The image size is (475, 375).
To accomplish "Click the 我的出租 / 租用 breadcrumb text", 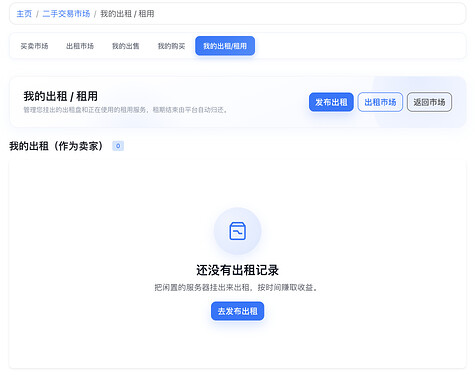I will pos(127,14).
